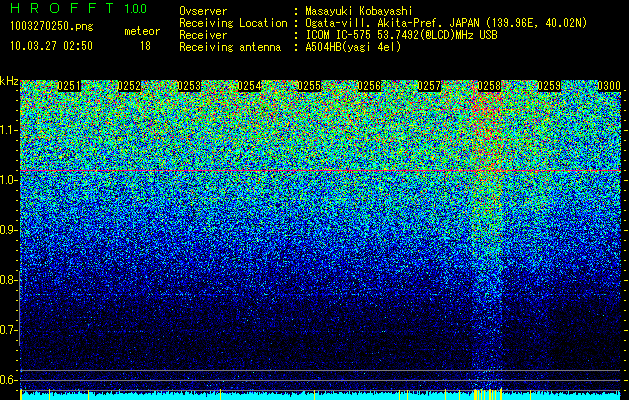Image resolution: width=629 pixels, height=400 pixels.
Task: Click the 0259 time marker
Action: (549, 86)
